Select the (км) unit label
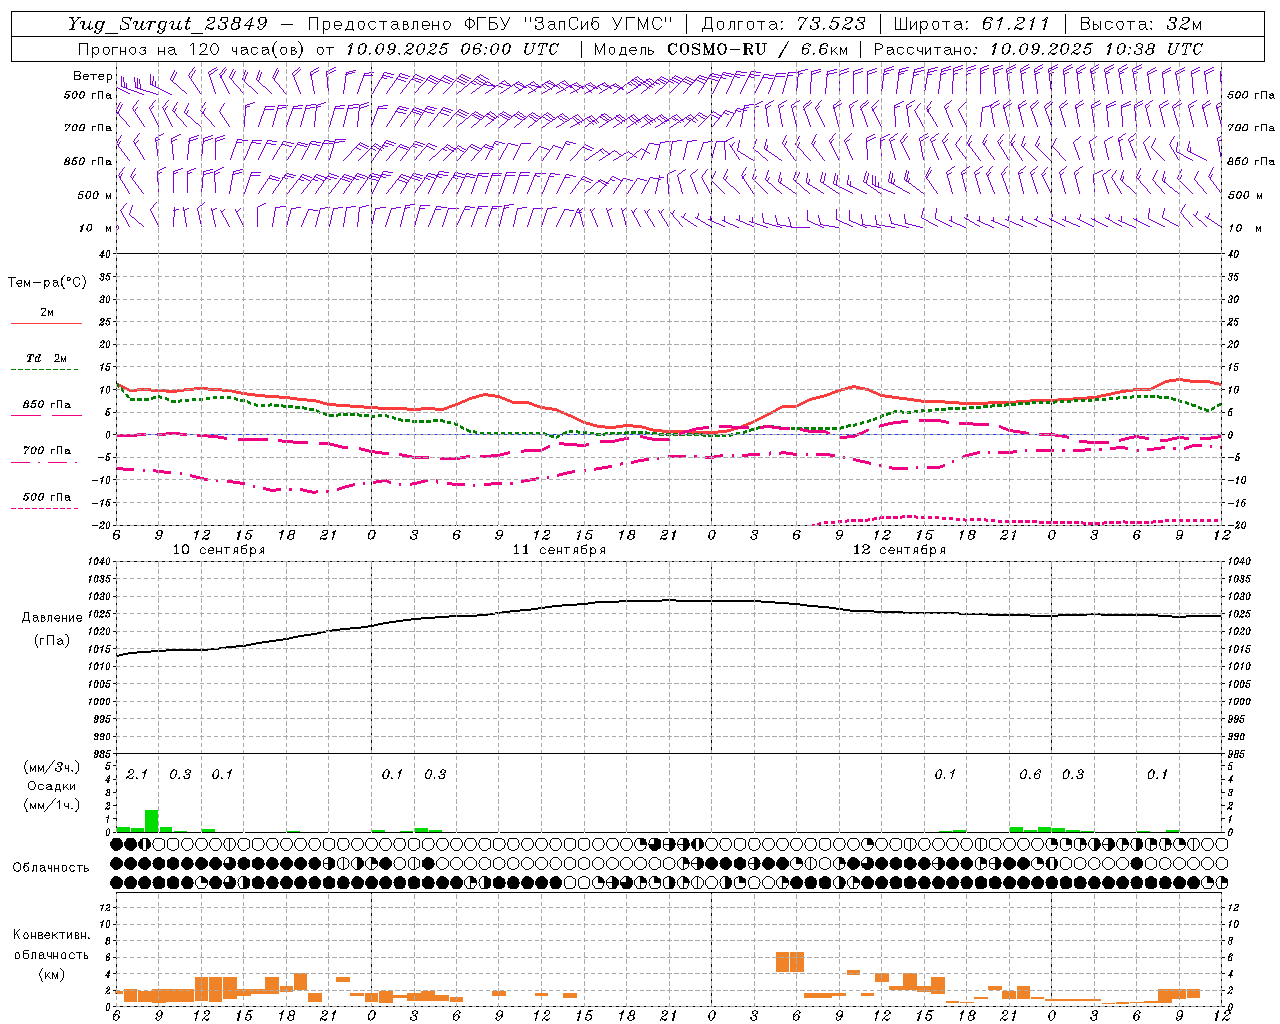This screenshot has height=1024, width=1280. [x=52, y=973]
